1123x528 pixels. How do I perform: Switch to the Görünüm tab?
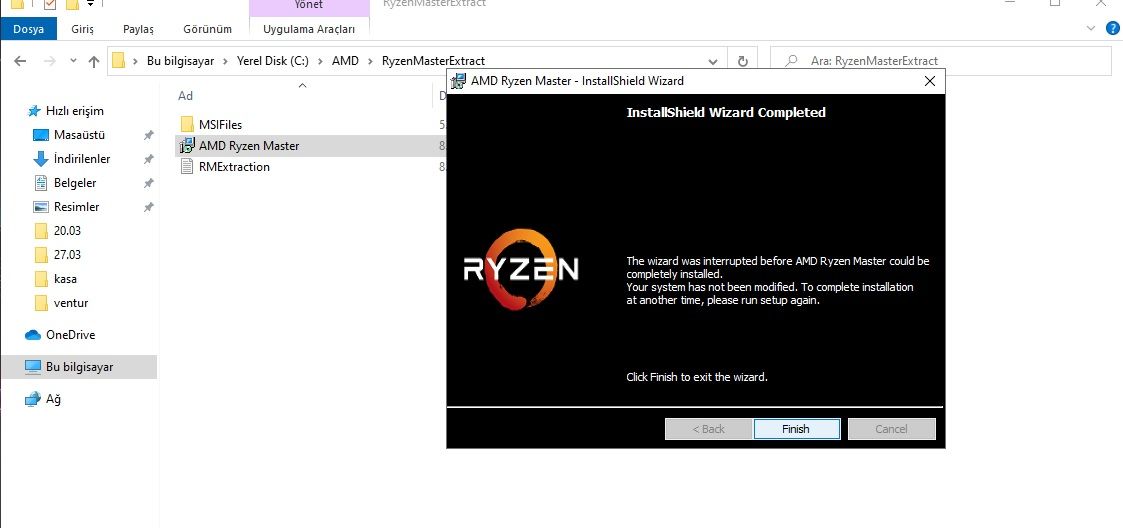tap(207, 29)
